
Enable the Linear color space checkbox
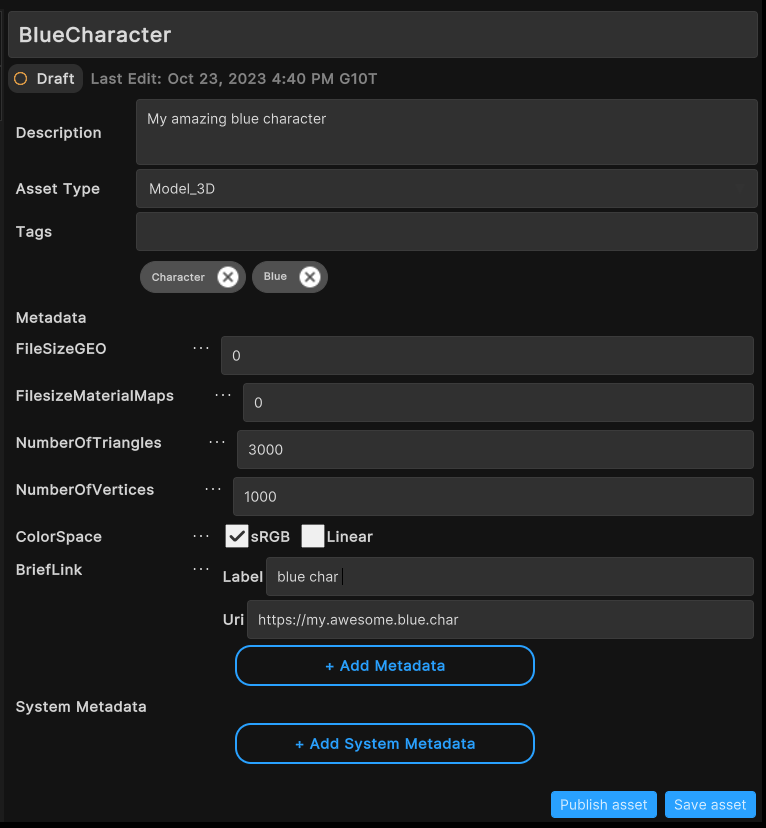pyautogui.click(x=313, y=536)
